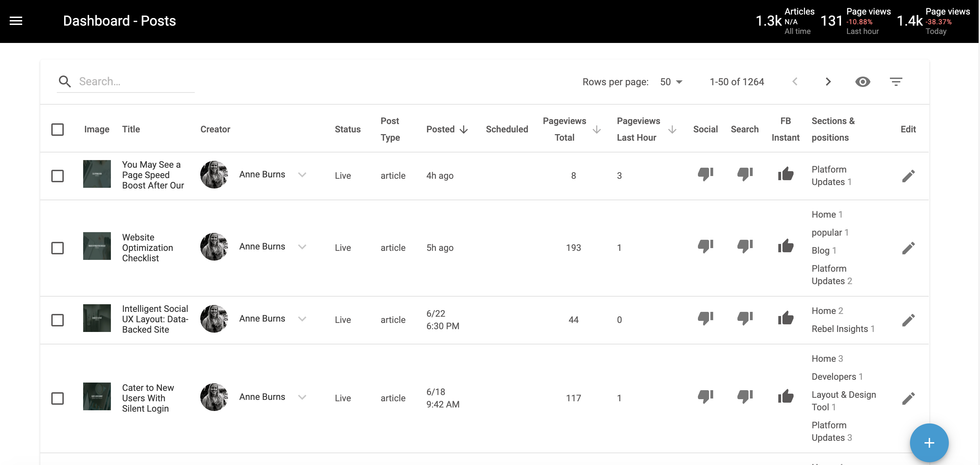980x465 pixels.
Task: Click Search thumbs-down for Intelligent Social UX post
Action: 745,319
